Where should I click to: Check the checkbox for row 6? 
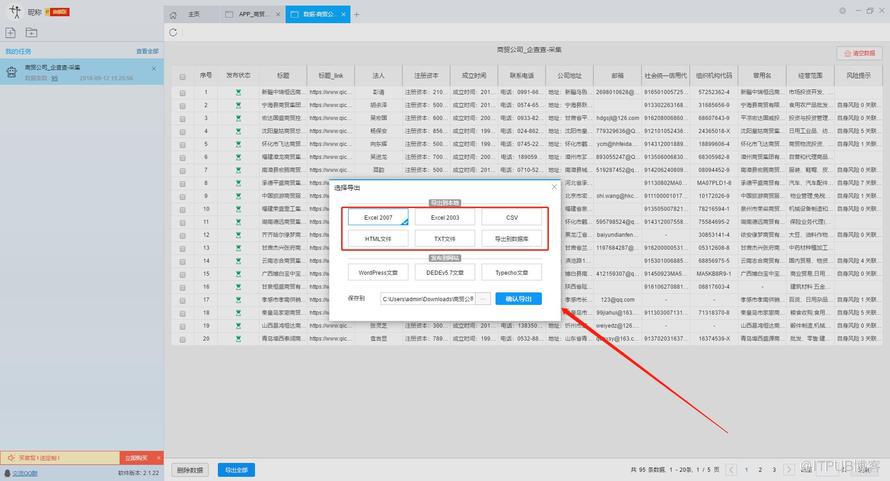[182, 158]
